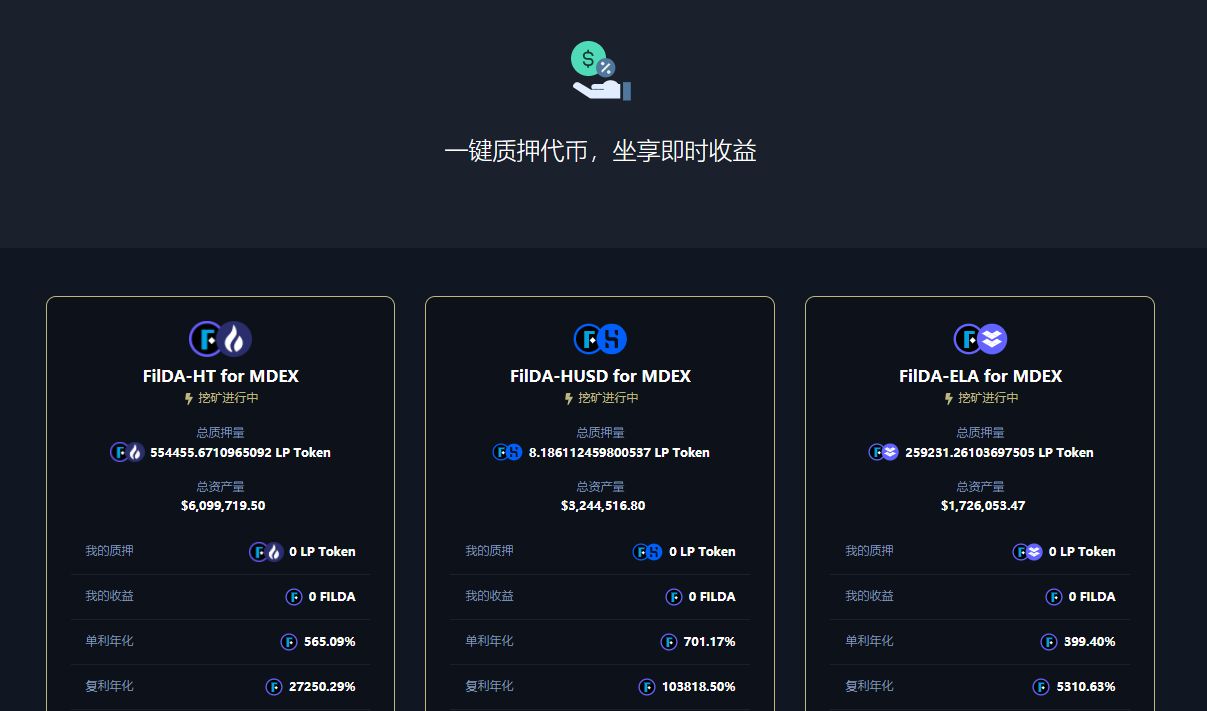Click total assets value $3,244,516.80
Screen dimensions: 1207x711
click(x=603, y=505)
